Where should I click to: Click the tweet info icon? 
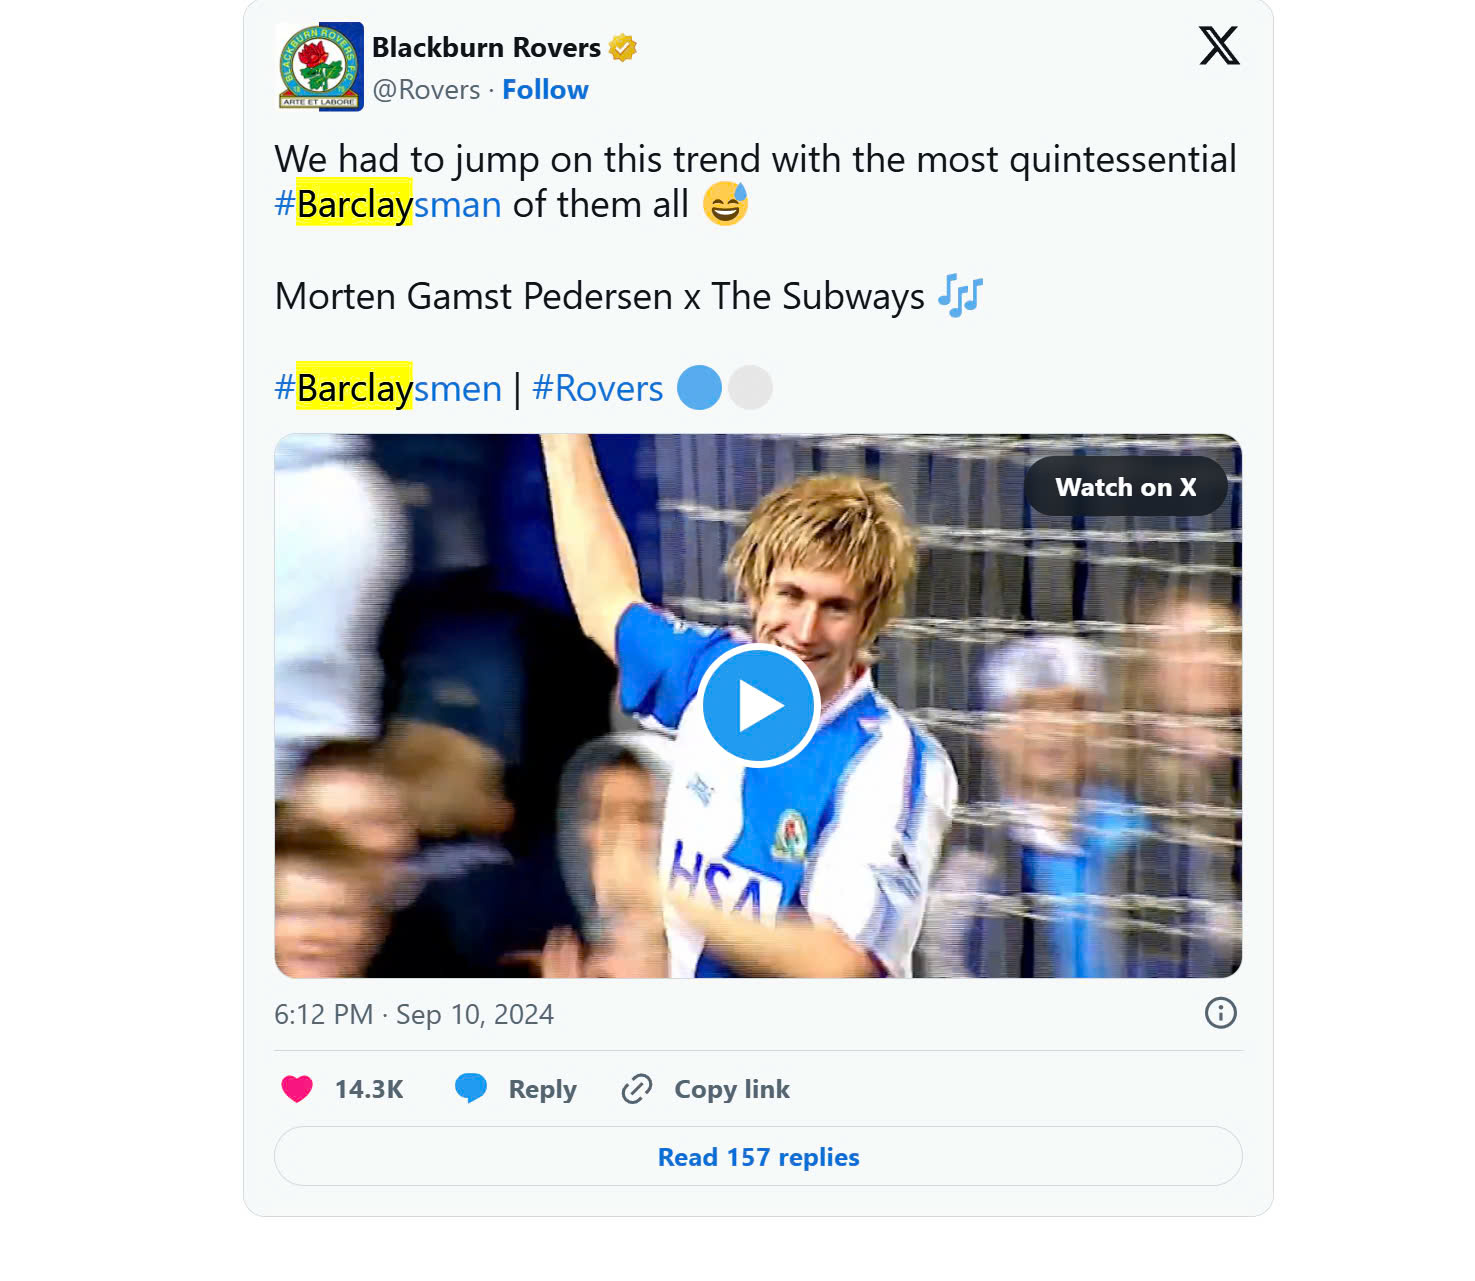pyautogui.click(x=1220, y=1013)
